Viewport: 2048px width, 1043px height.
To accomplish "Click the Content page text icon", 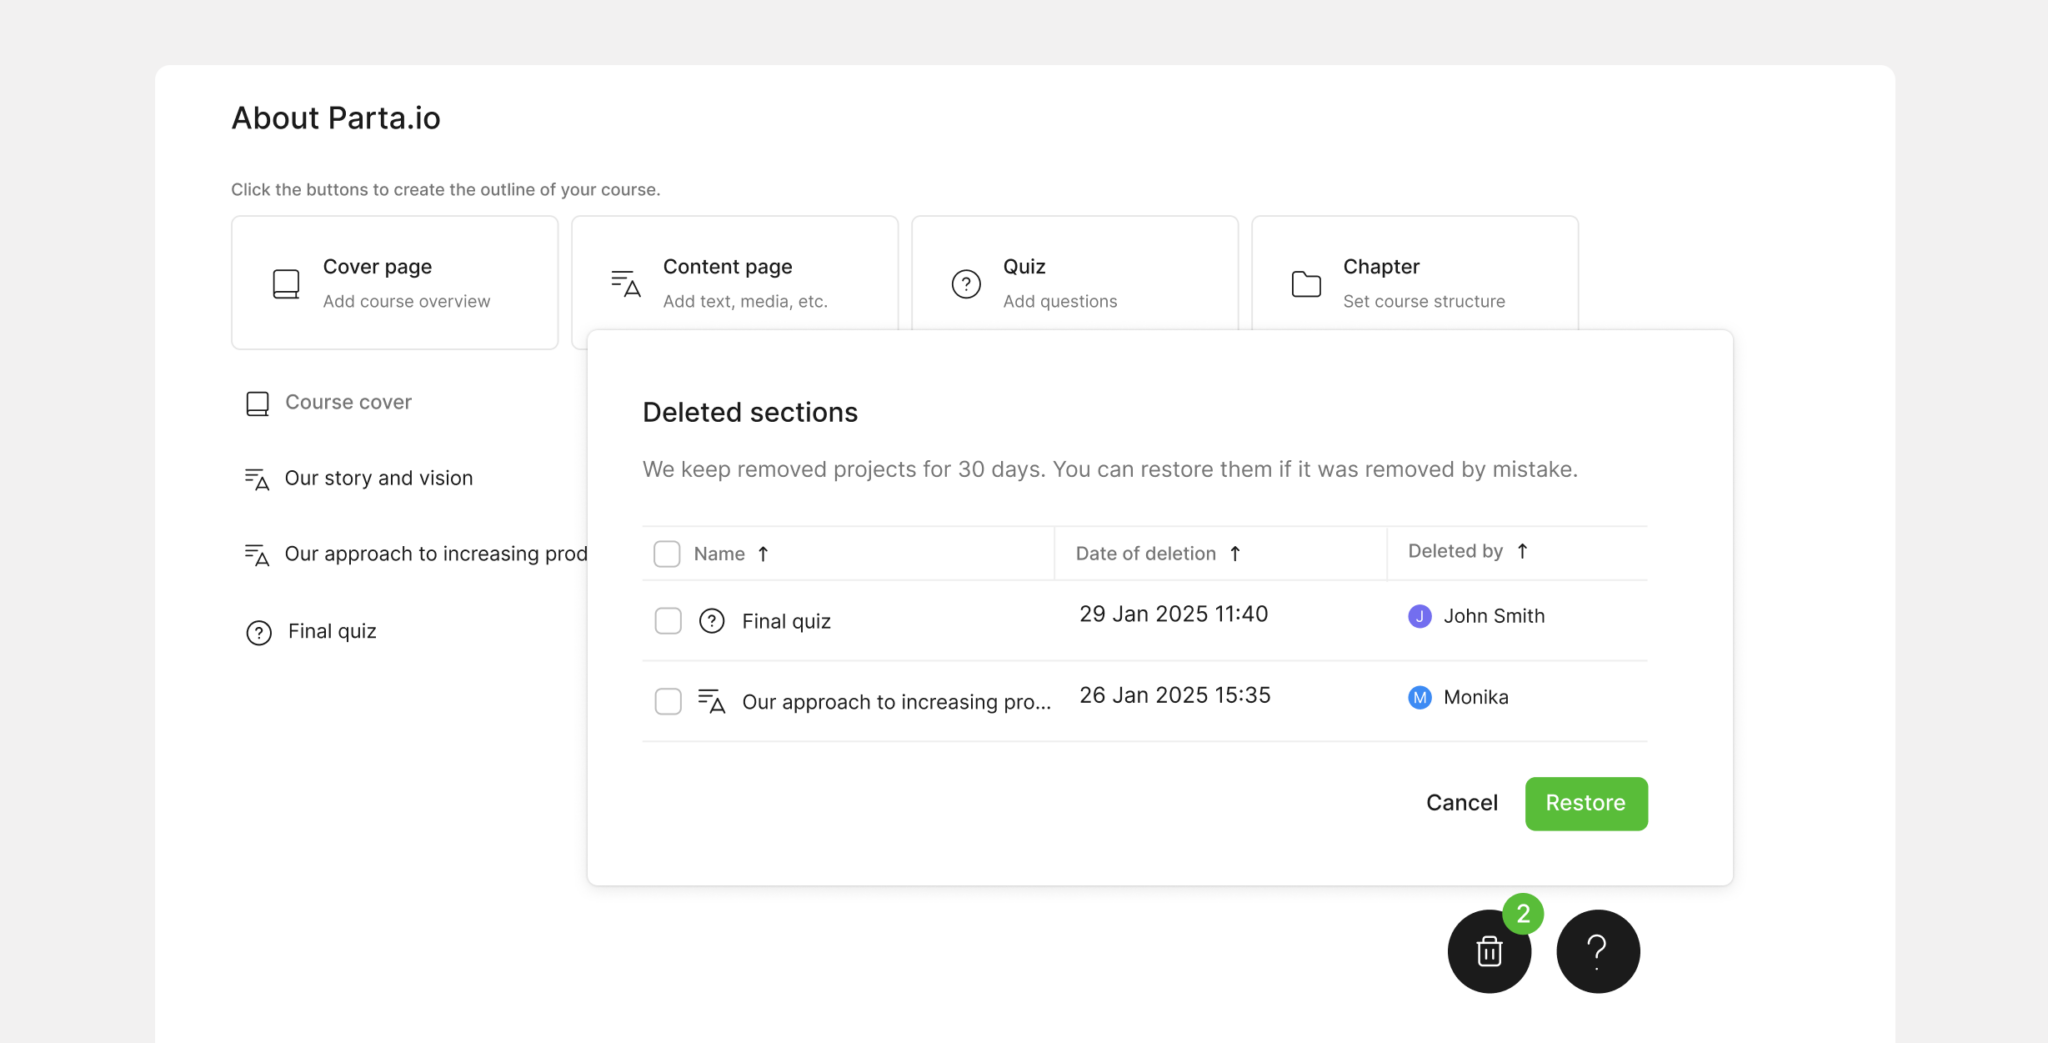I will 626,284.
